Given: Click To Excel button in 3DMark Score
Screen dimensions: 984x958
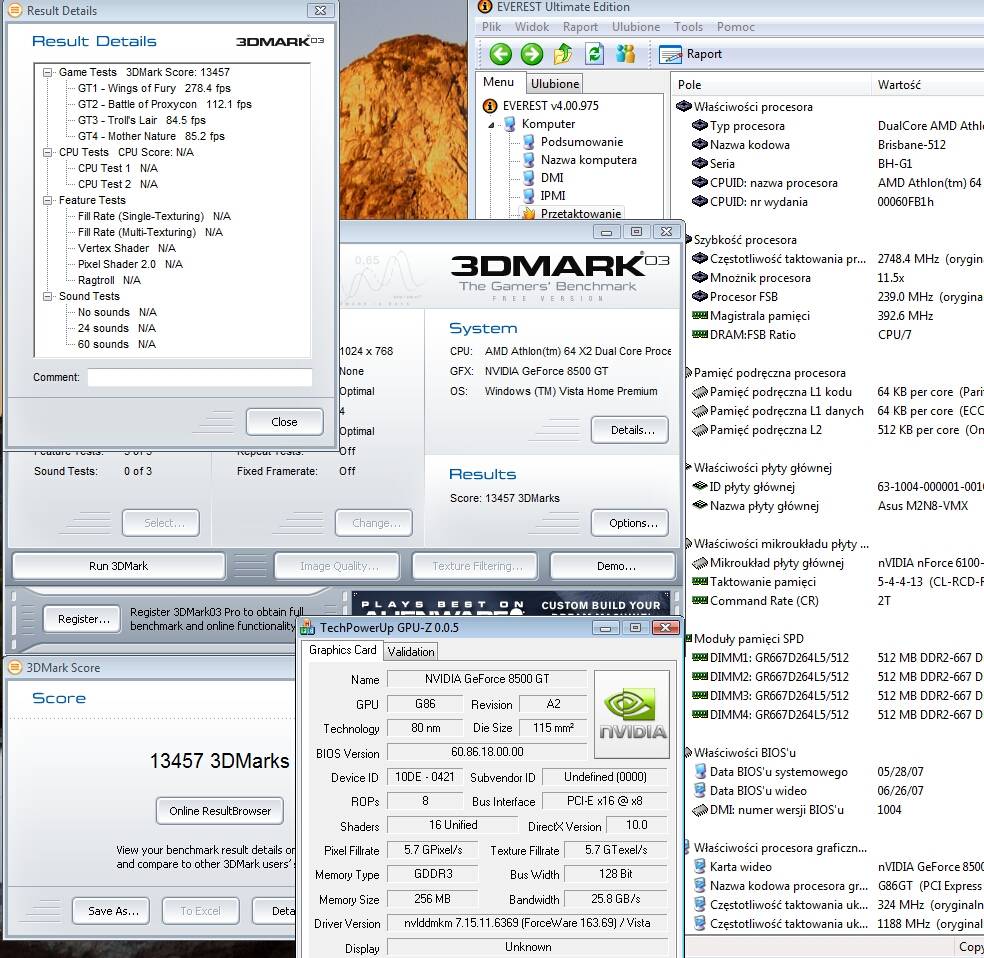Looking at the screenshot, I should 200,911.
